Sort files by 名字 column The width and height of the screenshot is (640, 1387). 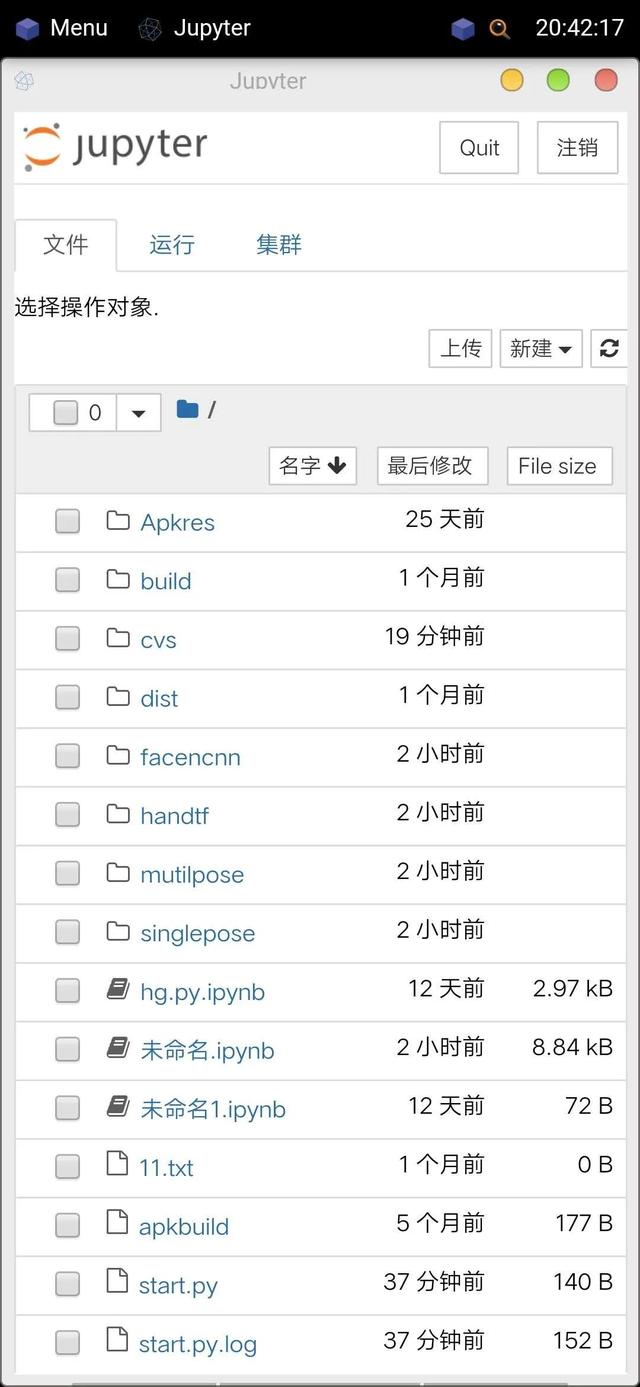[x=312, y=466]
